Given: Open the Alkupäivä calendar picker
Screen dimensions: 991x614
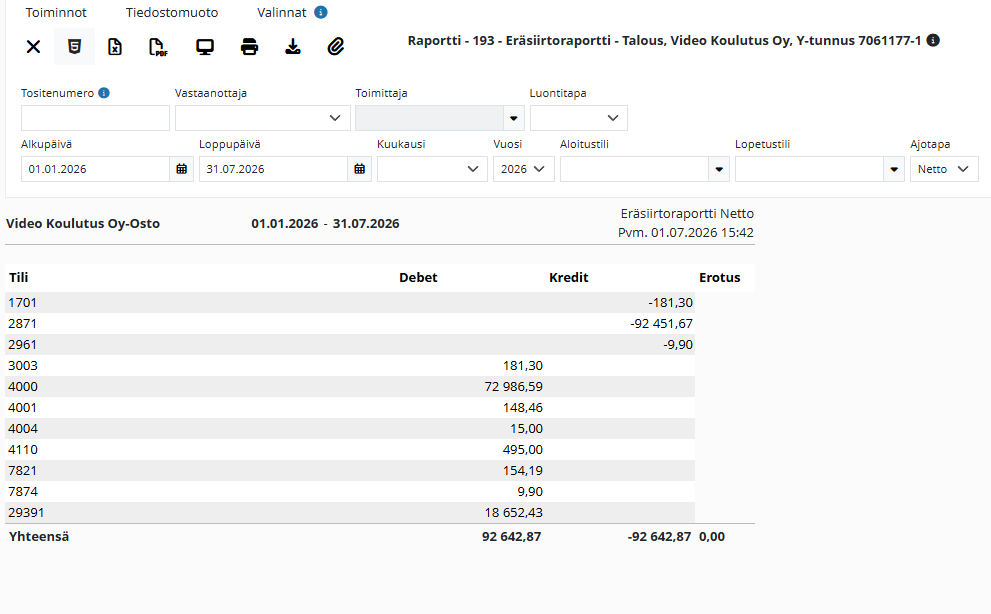Looking at the screenshot, I should (181, 169).
